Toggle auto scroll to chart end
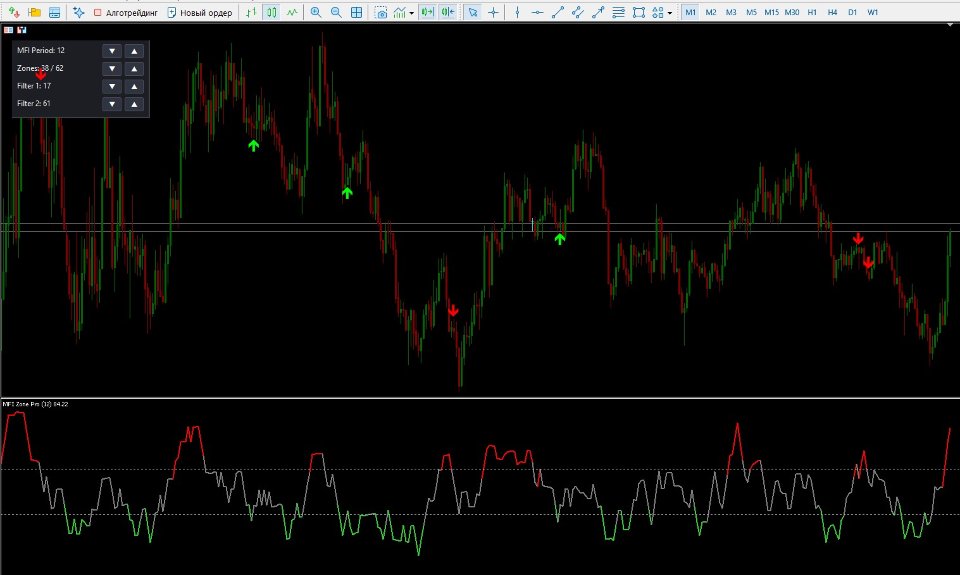 coord(427,12)
